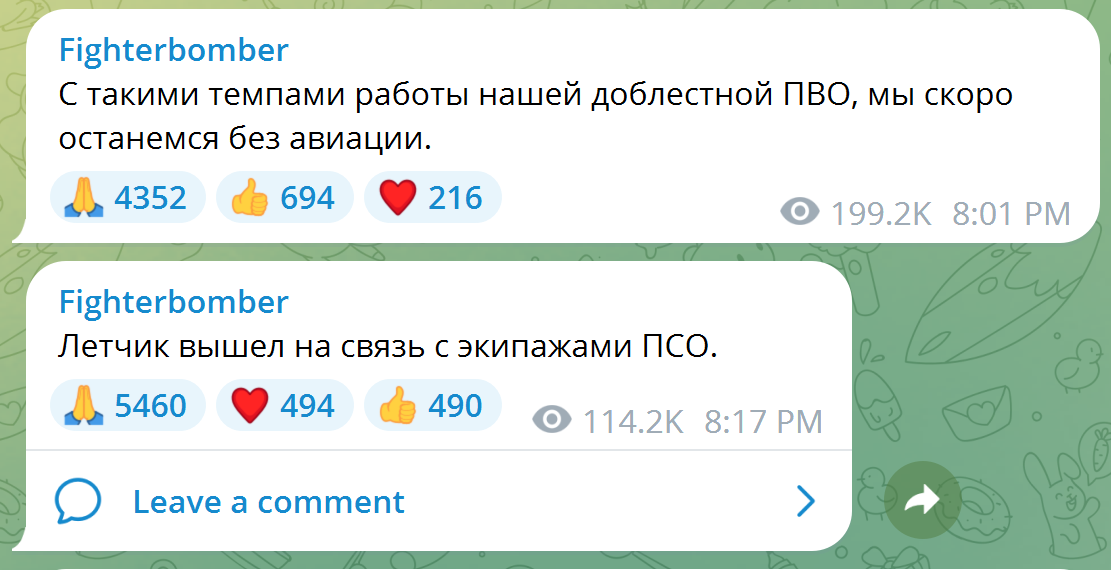The height and width of the screenshot is (570, 1111).
Task: Click the 199.2K view count
Action: tap(881, 214)
